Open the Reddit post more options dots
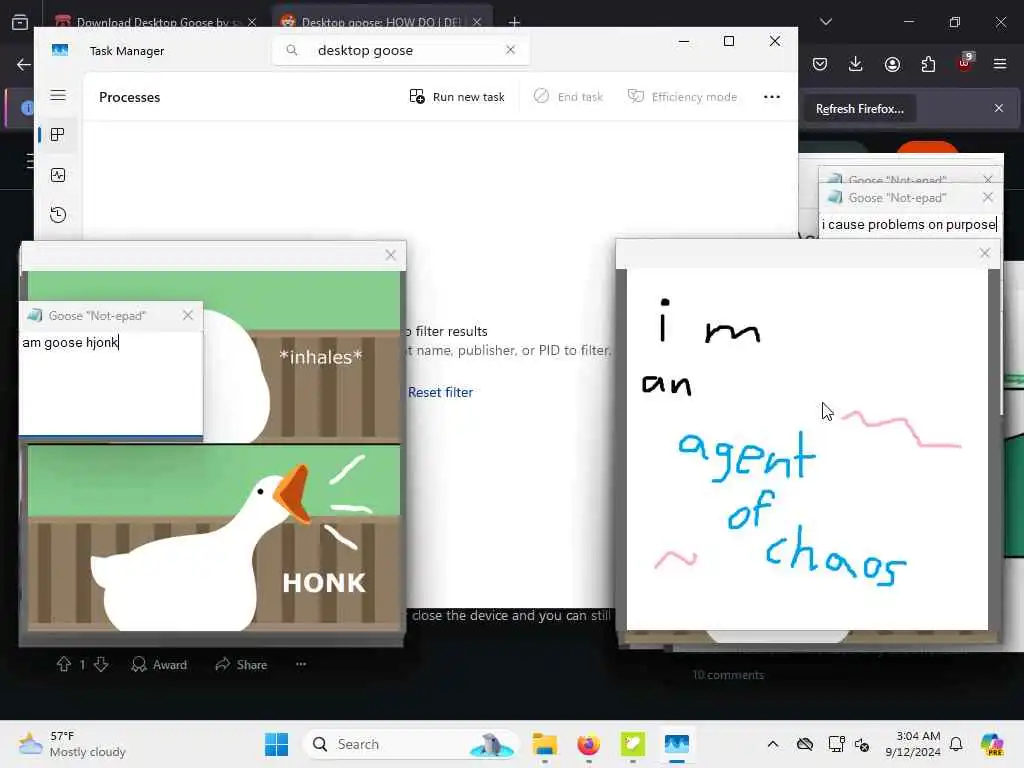Image resolution: width=1024 pixels, height=768 pixels. tap(301, 664)
